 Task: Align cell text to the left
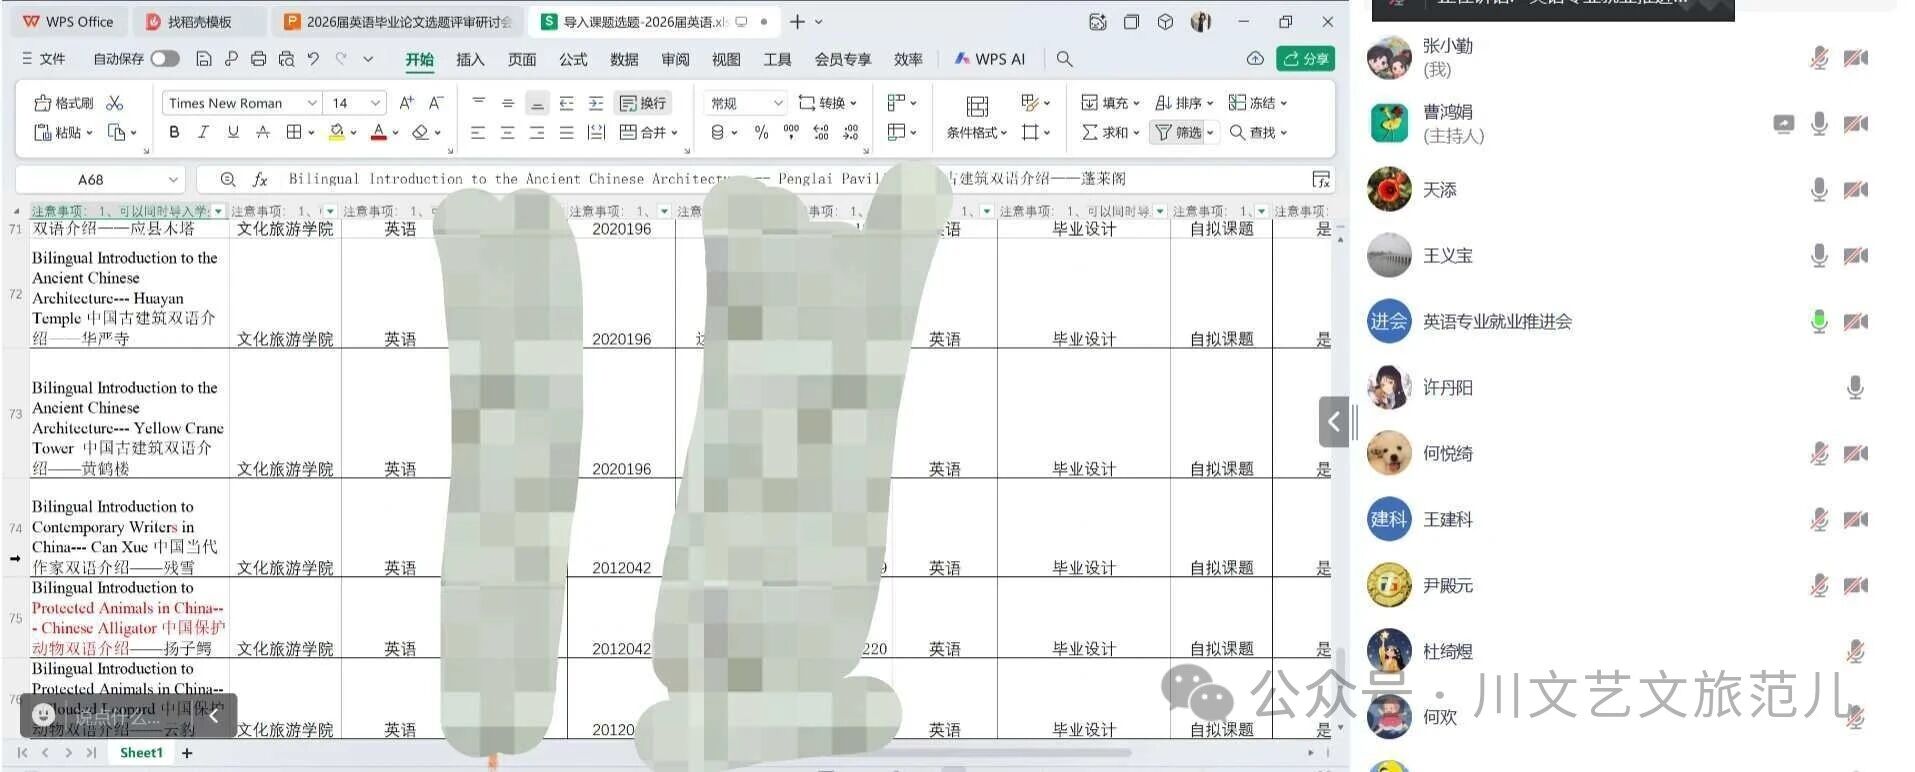click(478, 132)
